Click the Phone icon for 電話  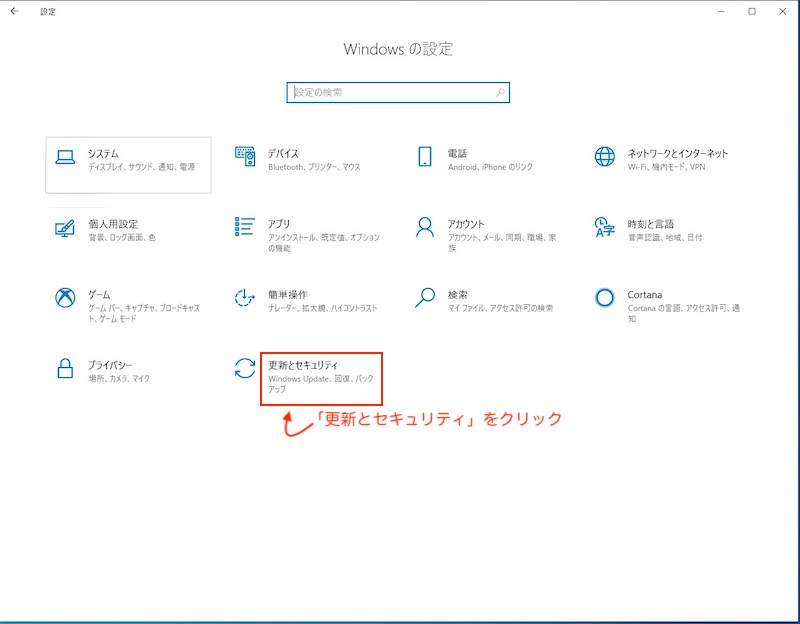click(x=424, y=157)
